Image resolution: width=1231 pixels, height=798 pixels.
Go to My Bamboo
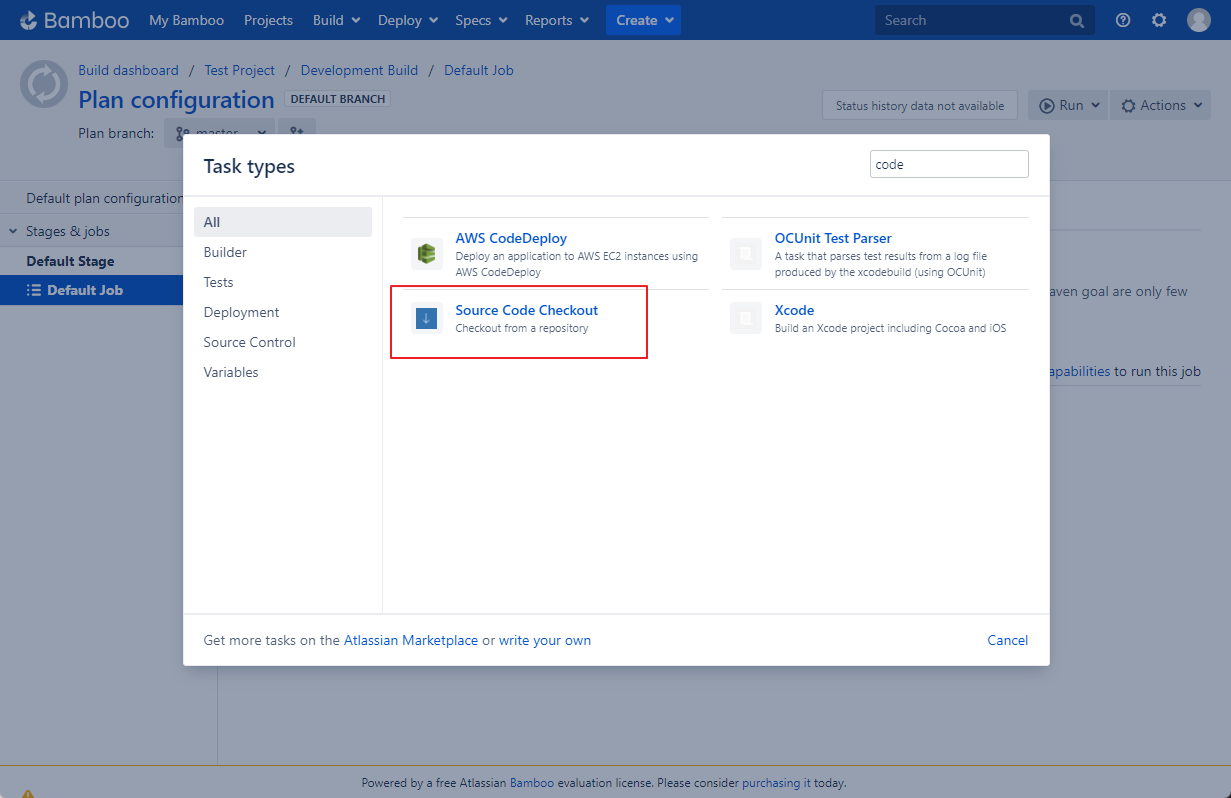[x=187, y=20]
